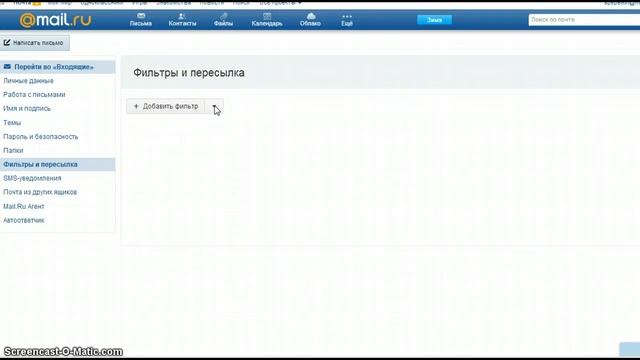Screen dimensions: 640x360
Task: Open Автоответчик settings
Action: pyautogui.click(x=24, y=220)
